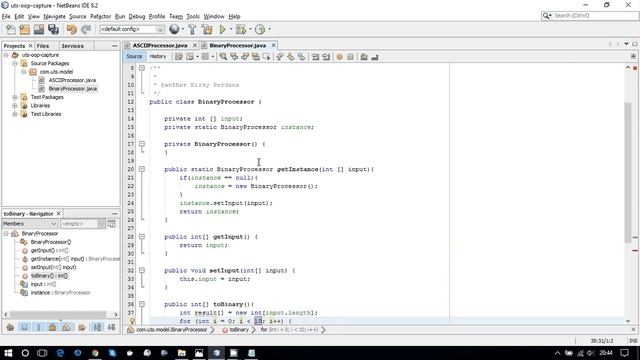Collapse the uts-oop-capture project node
640x360 pixels.
tap(6, 55)
